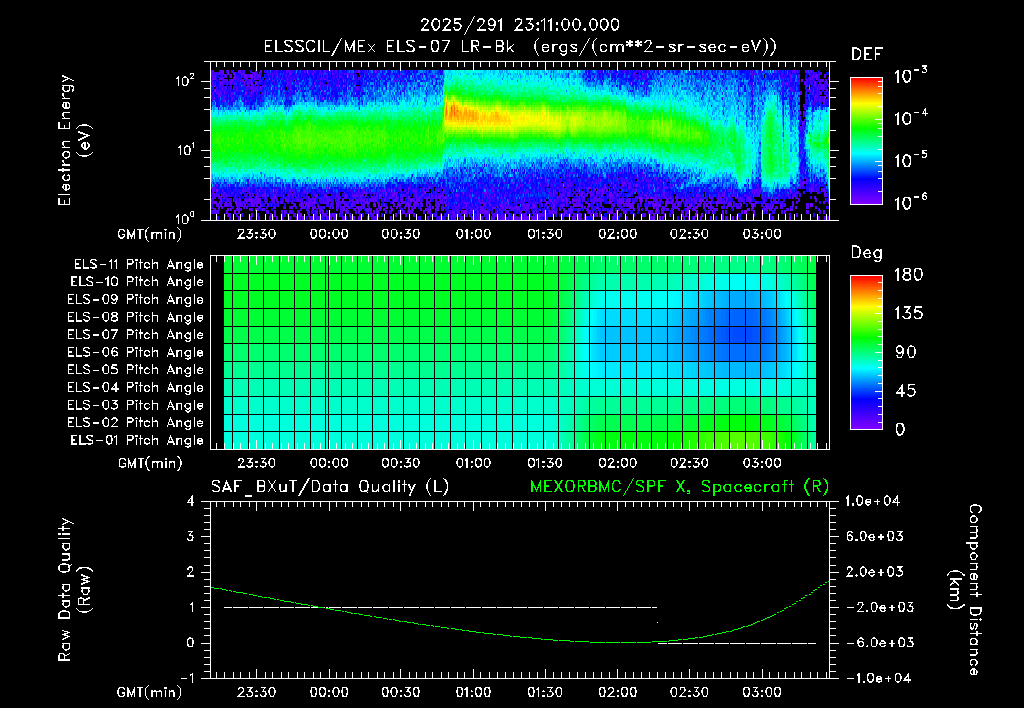
Task: Click 03:00 time label under data quality plot
Action: coord(761,692)
